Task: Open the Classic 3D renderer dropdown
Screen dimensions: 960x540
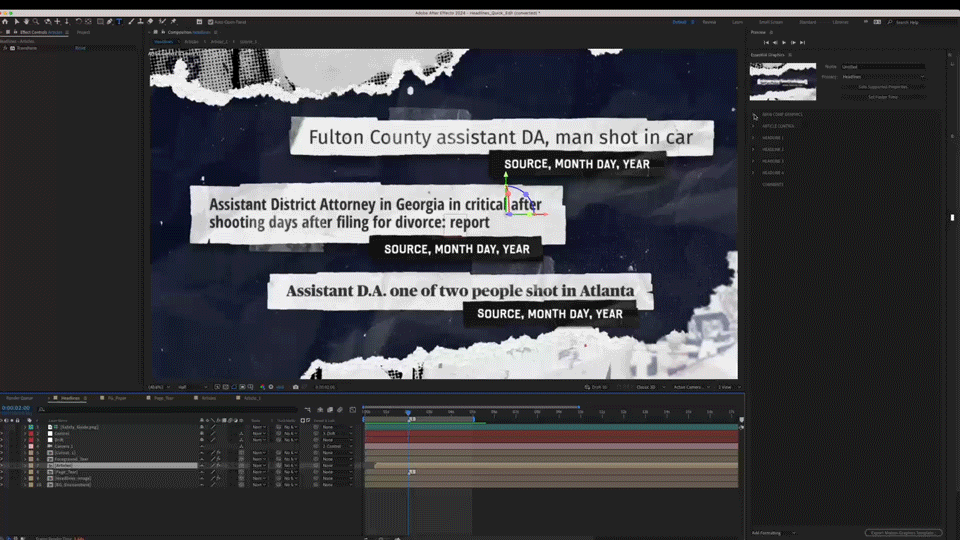Action: click(x=650, y=387)
